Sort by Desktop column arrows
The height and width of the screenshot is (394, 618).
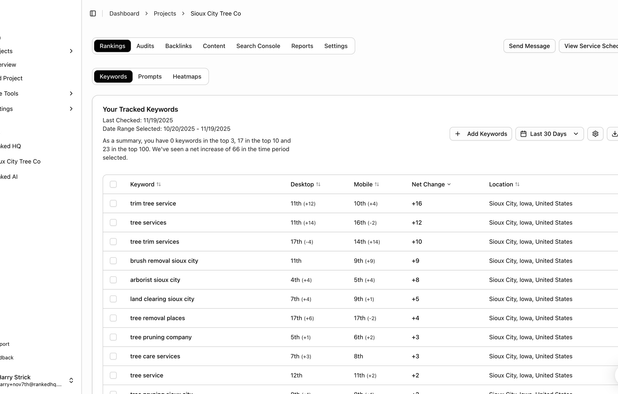coord(318,184)
